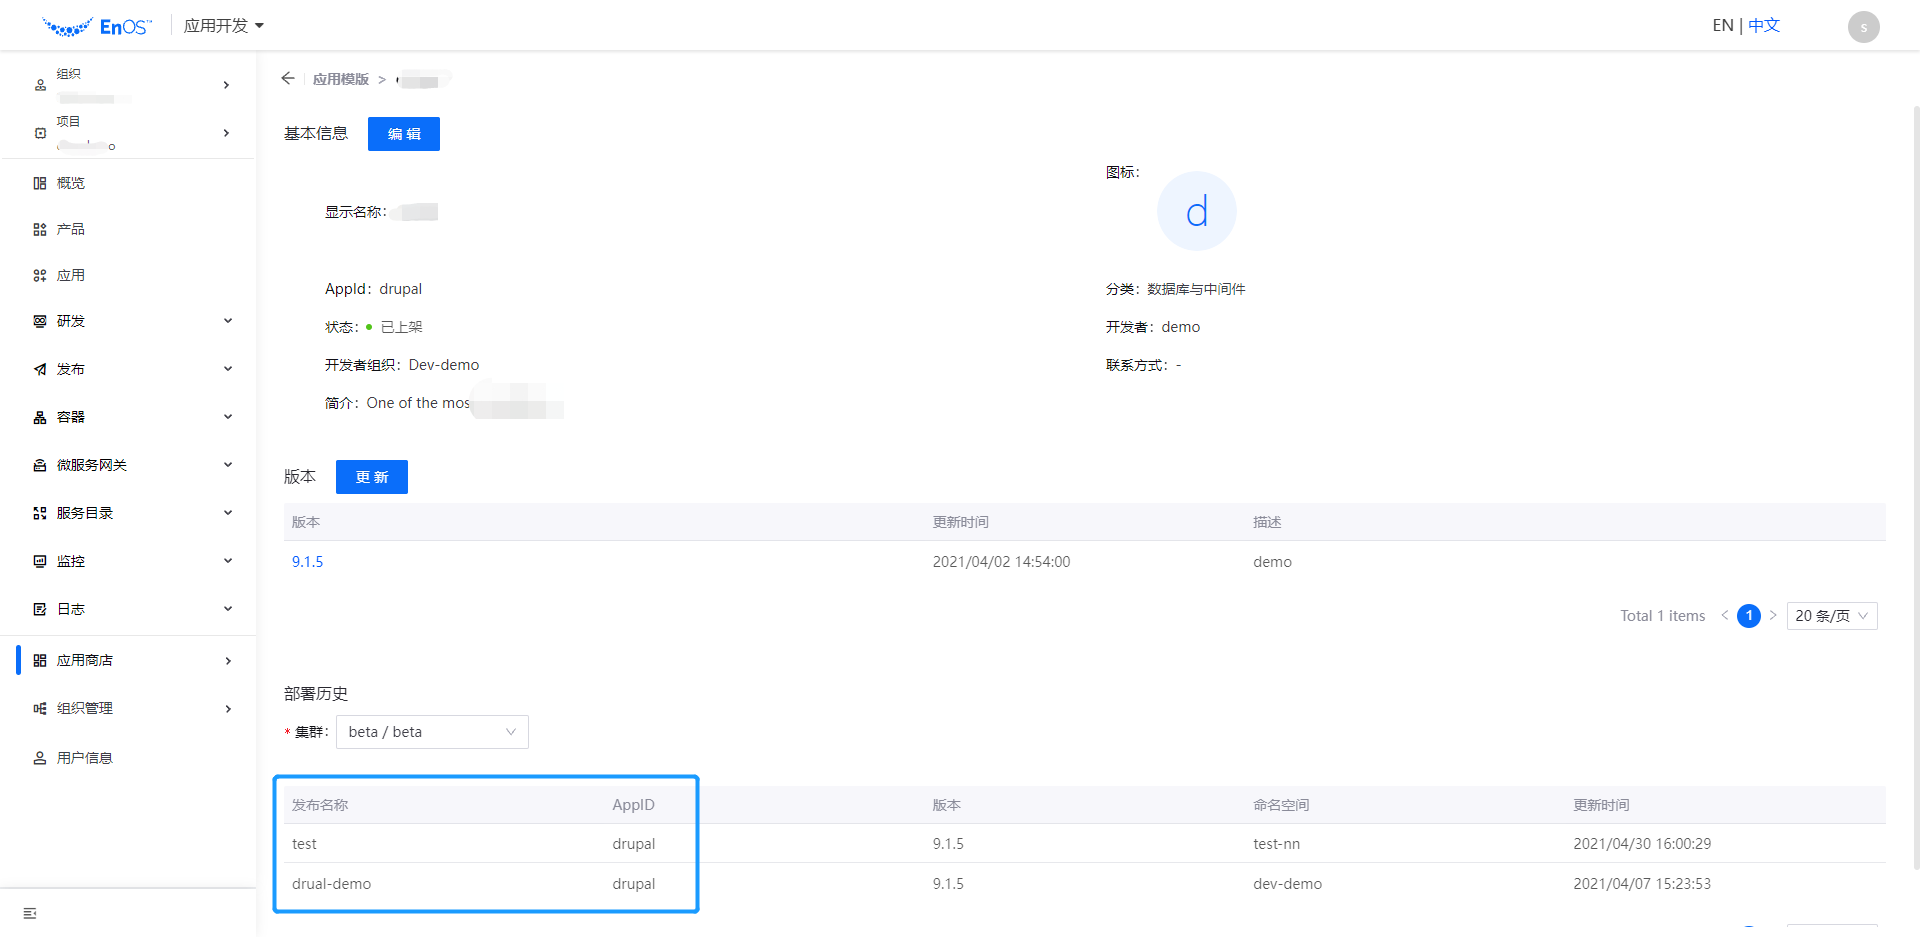Click the back arrow beside 应用模版
This screenshot has height=937, width=1920.
click(288, 78)
